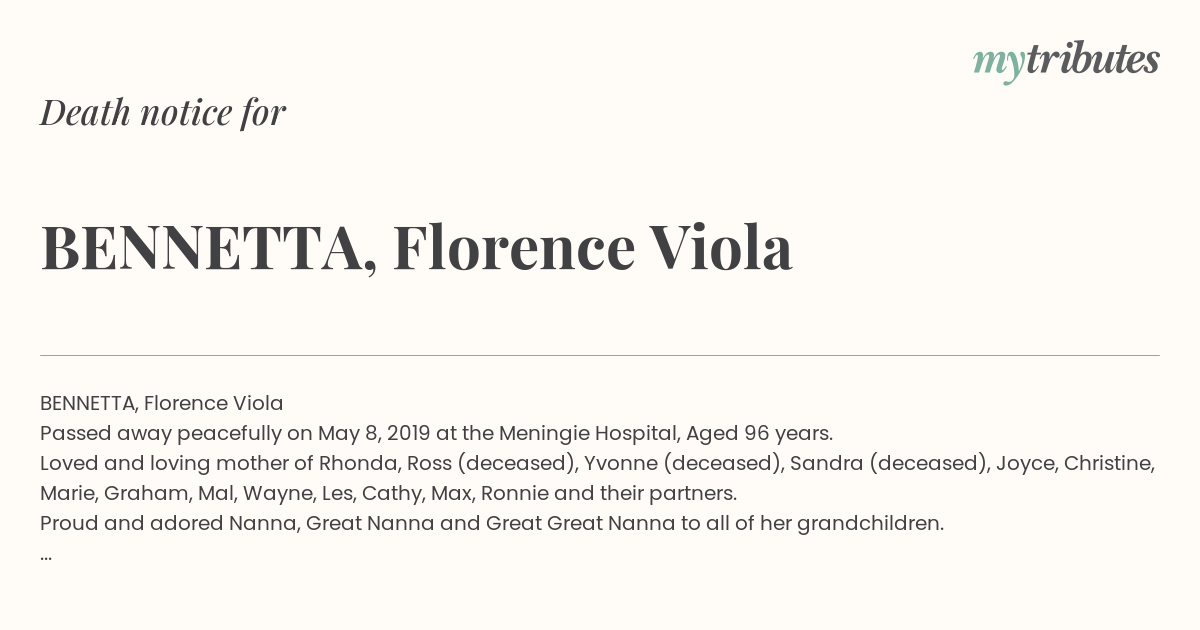Select the 'Passed away peacefully on May 8, 2019' line
1200x630 pixels.
click(x=436, y=433)
